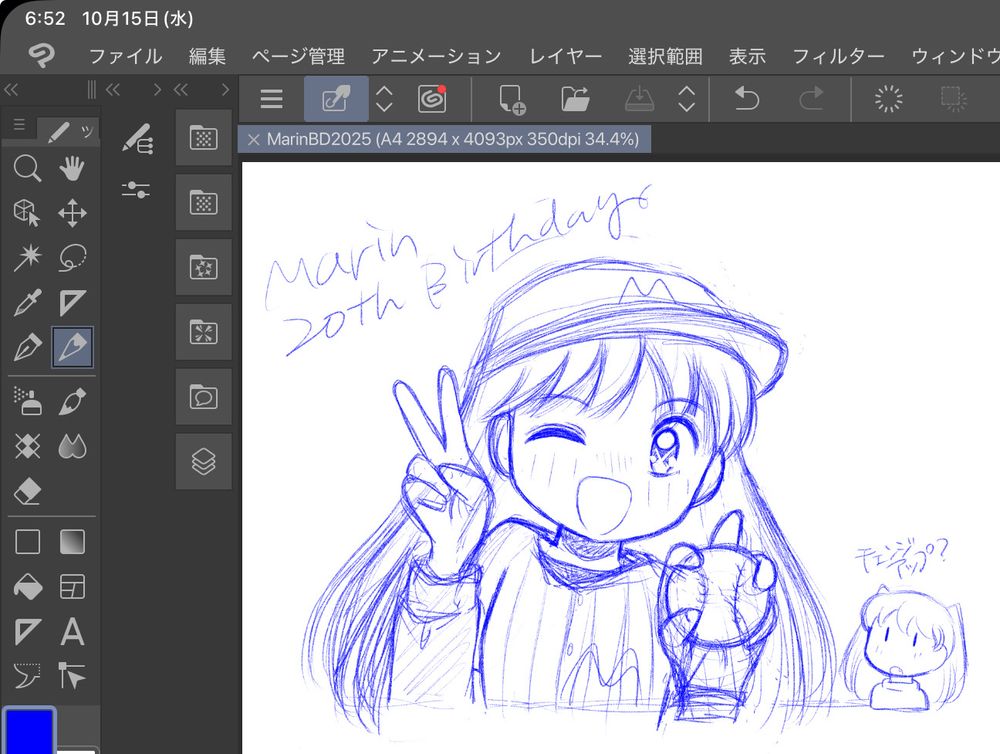
Task: Select the Gradient tool
Action: point(72,542)
